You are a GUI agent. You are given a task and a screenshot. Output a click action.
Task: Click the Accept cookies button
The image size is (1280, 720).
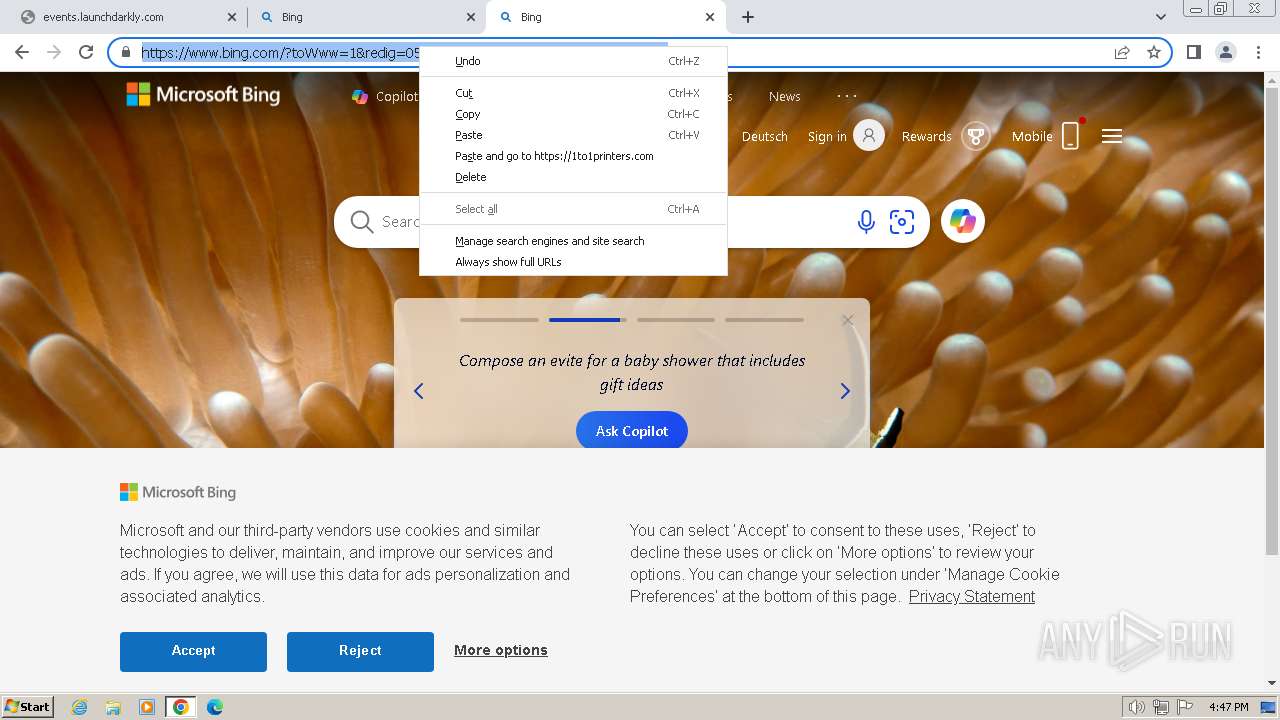[193, 651]
